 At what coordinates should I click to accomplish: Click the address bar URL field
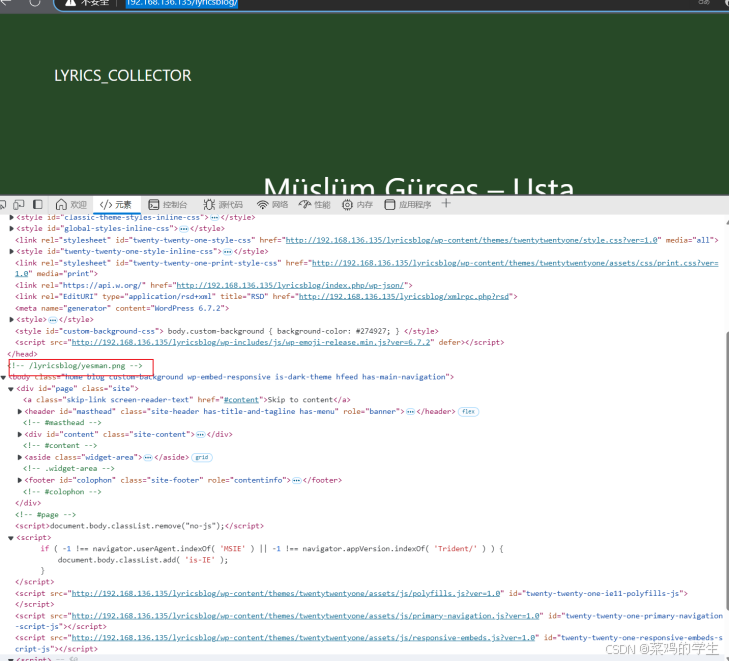tap(182, 3)
